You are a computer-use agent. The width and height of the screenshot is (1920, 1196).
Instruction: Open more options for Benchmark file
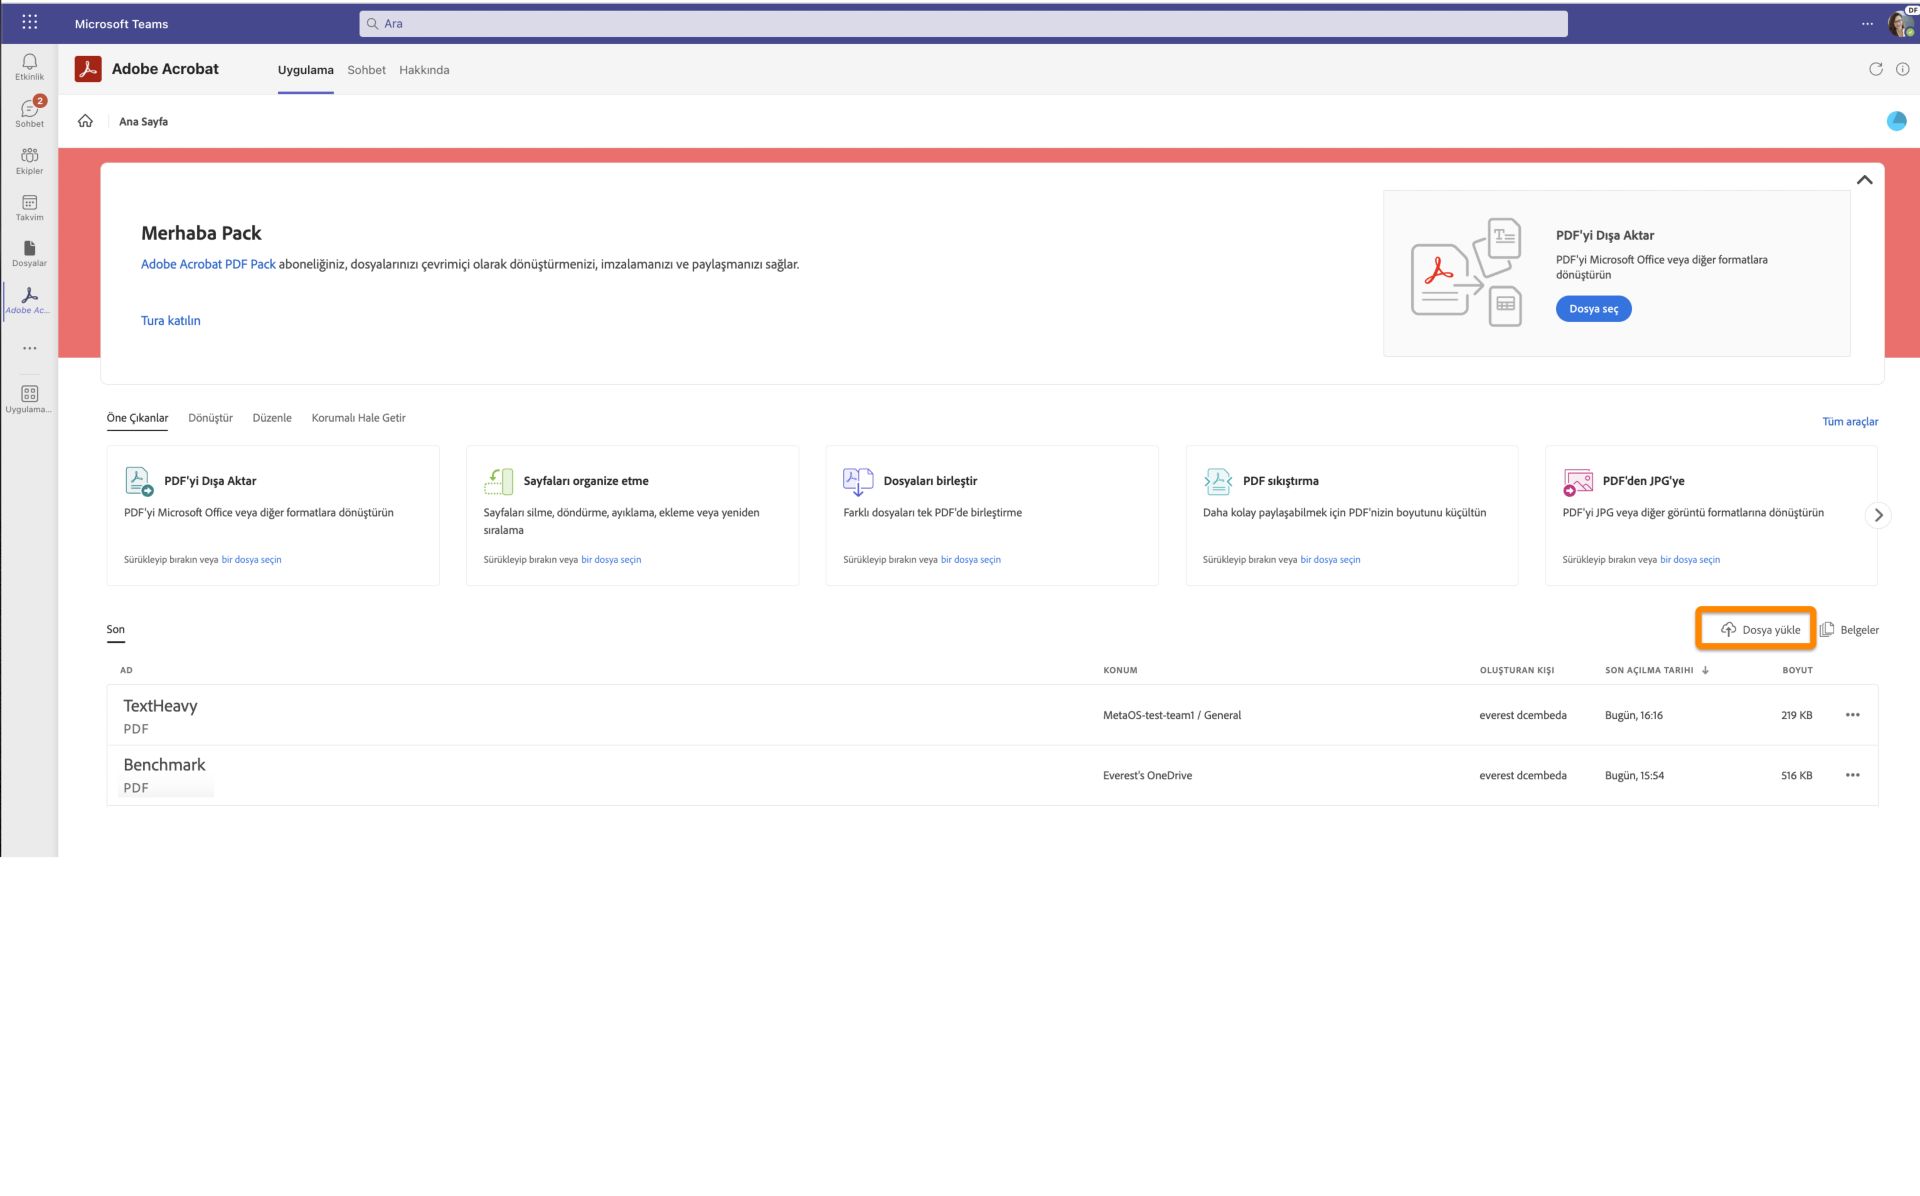click(x=1852, y=775)
